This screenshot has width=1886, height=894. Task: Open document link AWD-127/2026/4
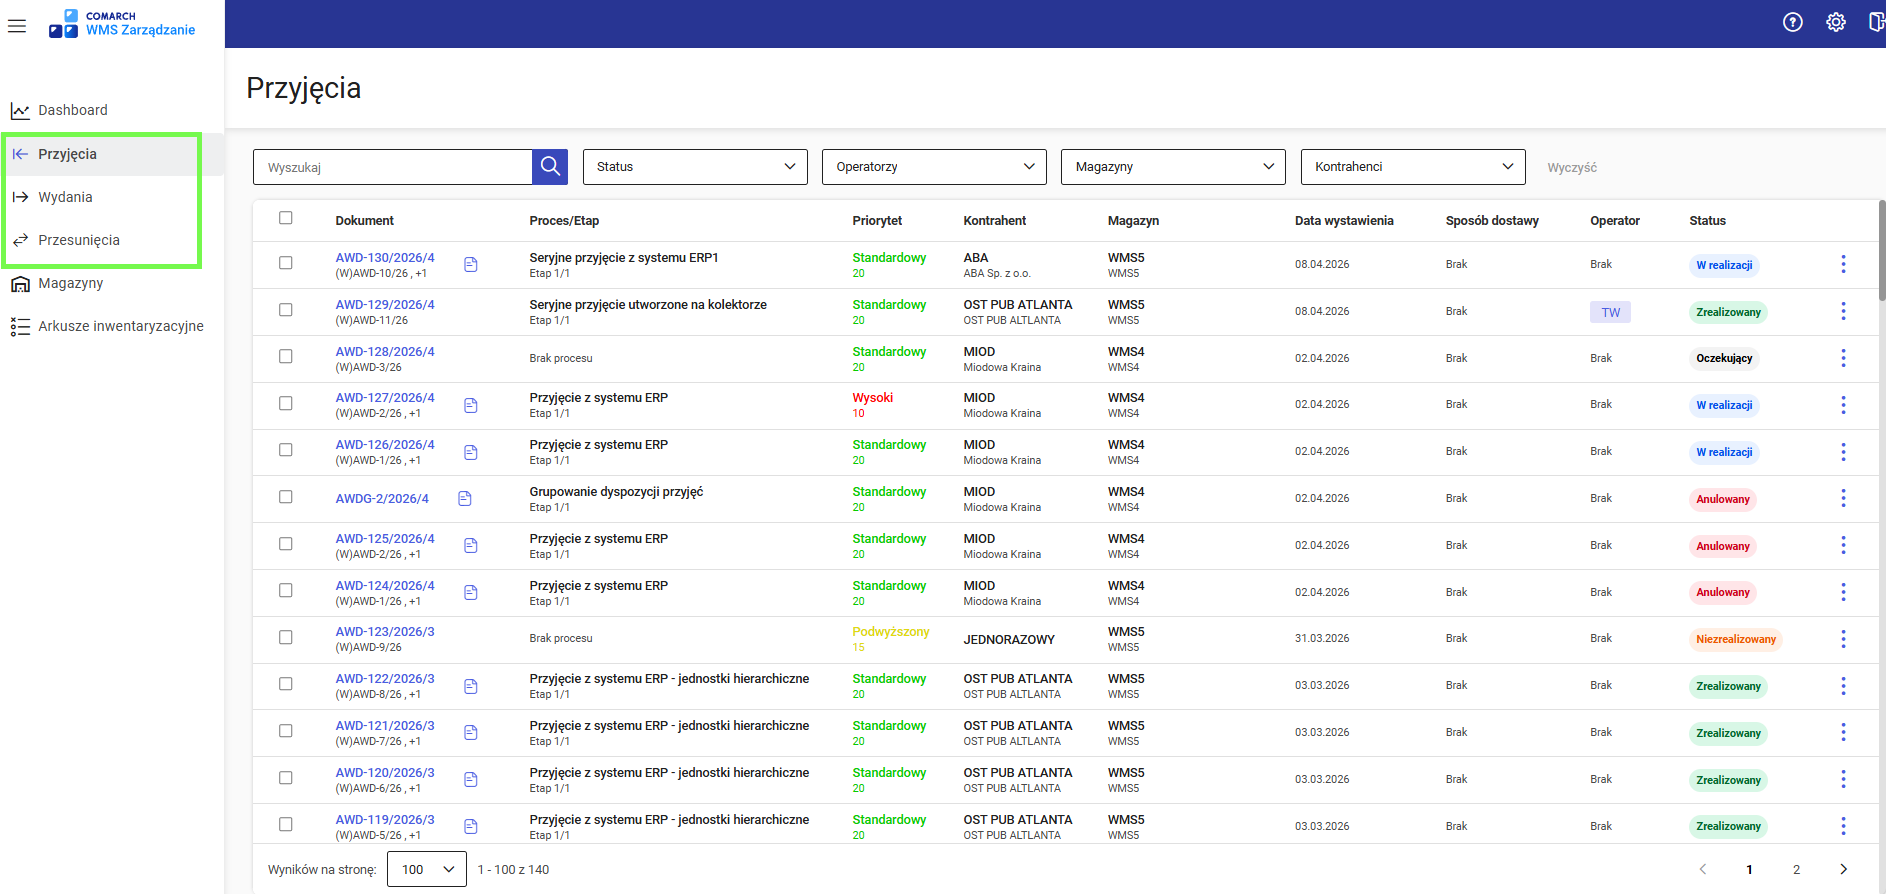(x=385, y=398)
